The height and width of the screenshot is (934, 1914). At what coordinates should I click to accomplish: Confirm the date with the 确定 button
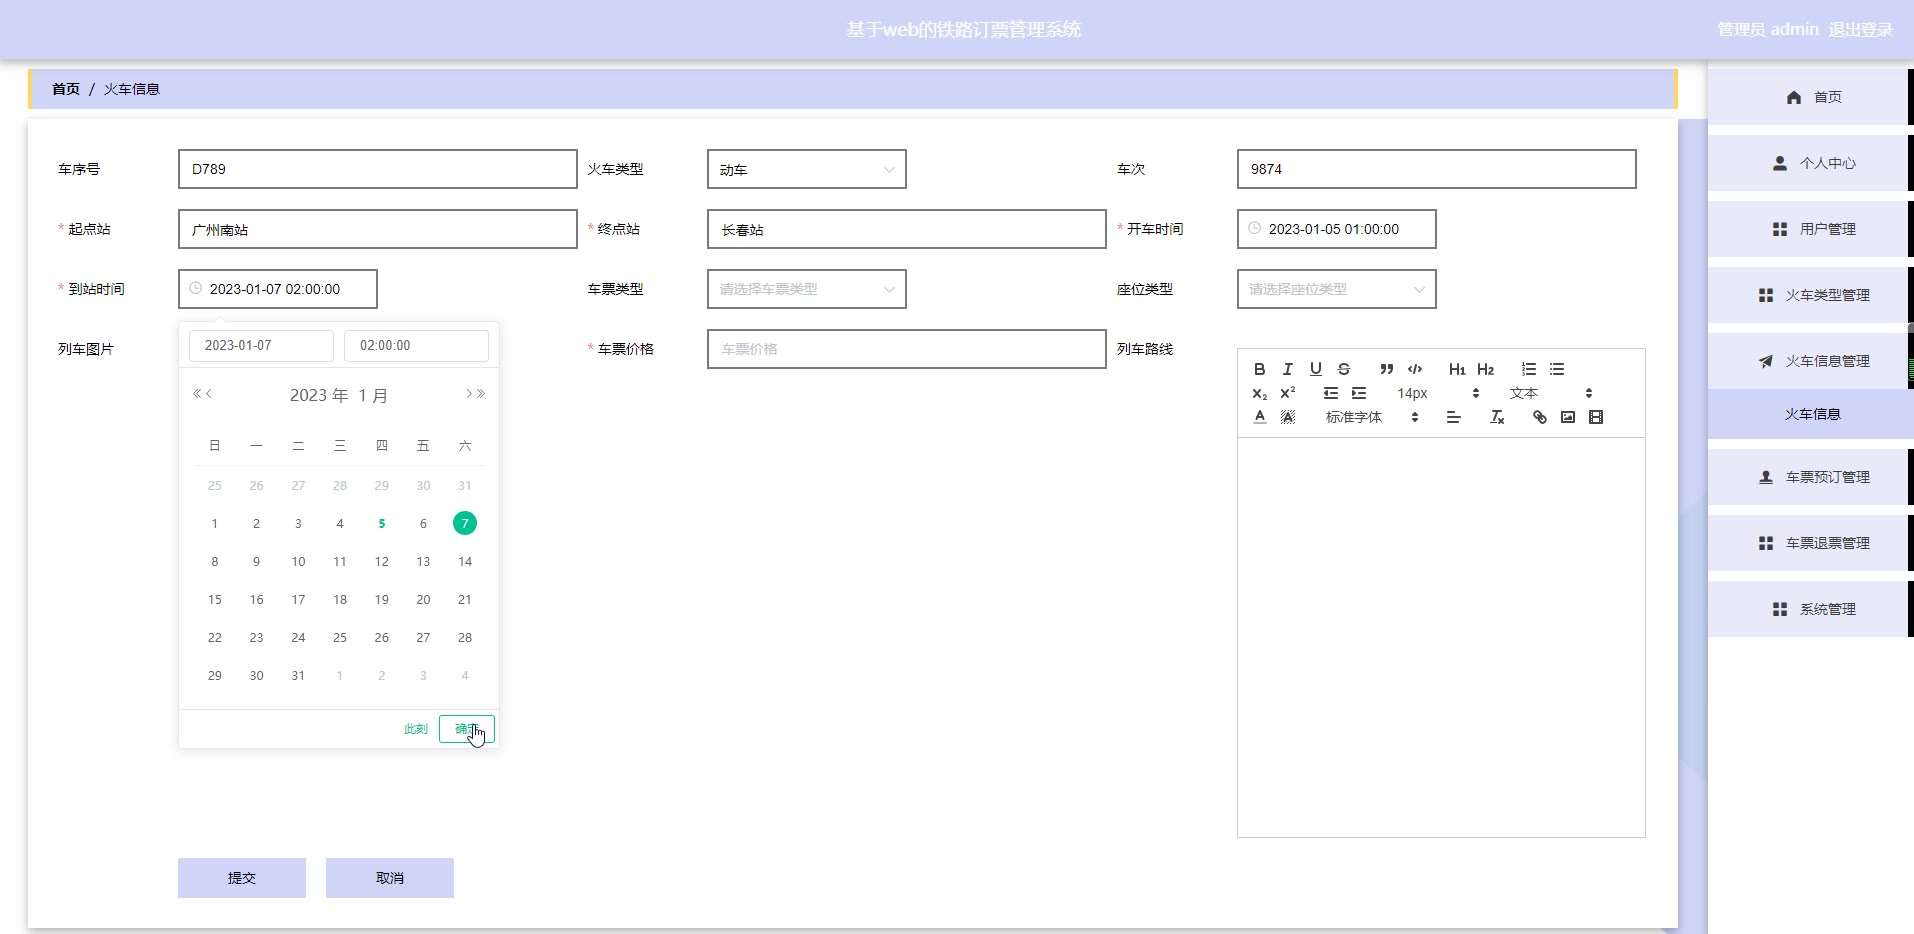coord(467,729)
